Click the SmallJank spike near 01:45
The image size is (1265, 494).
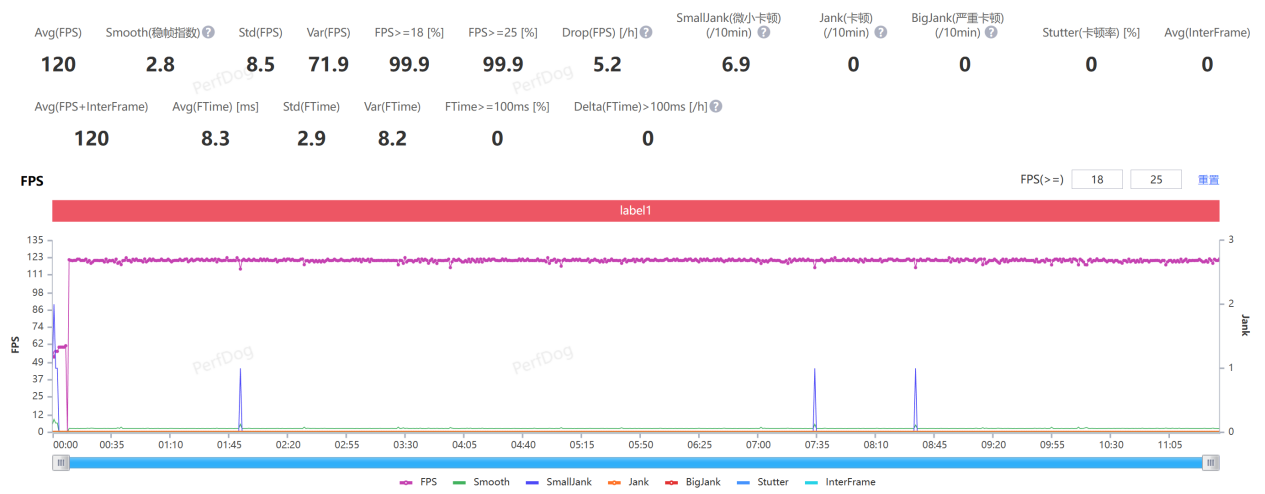(240, 399)
